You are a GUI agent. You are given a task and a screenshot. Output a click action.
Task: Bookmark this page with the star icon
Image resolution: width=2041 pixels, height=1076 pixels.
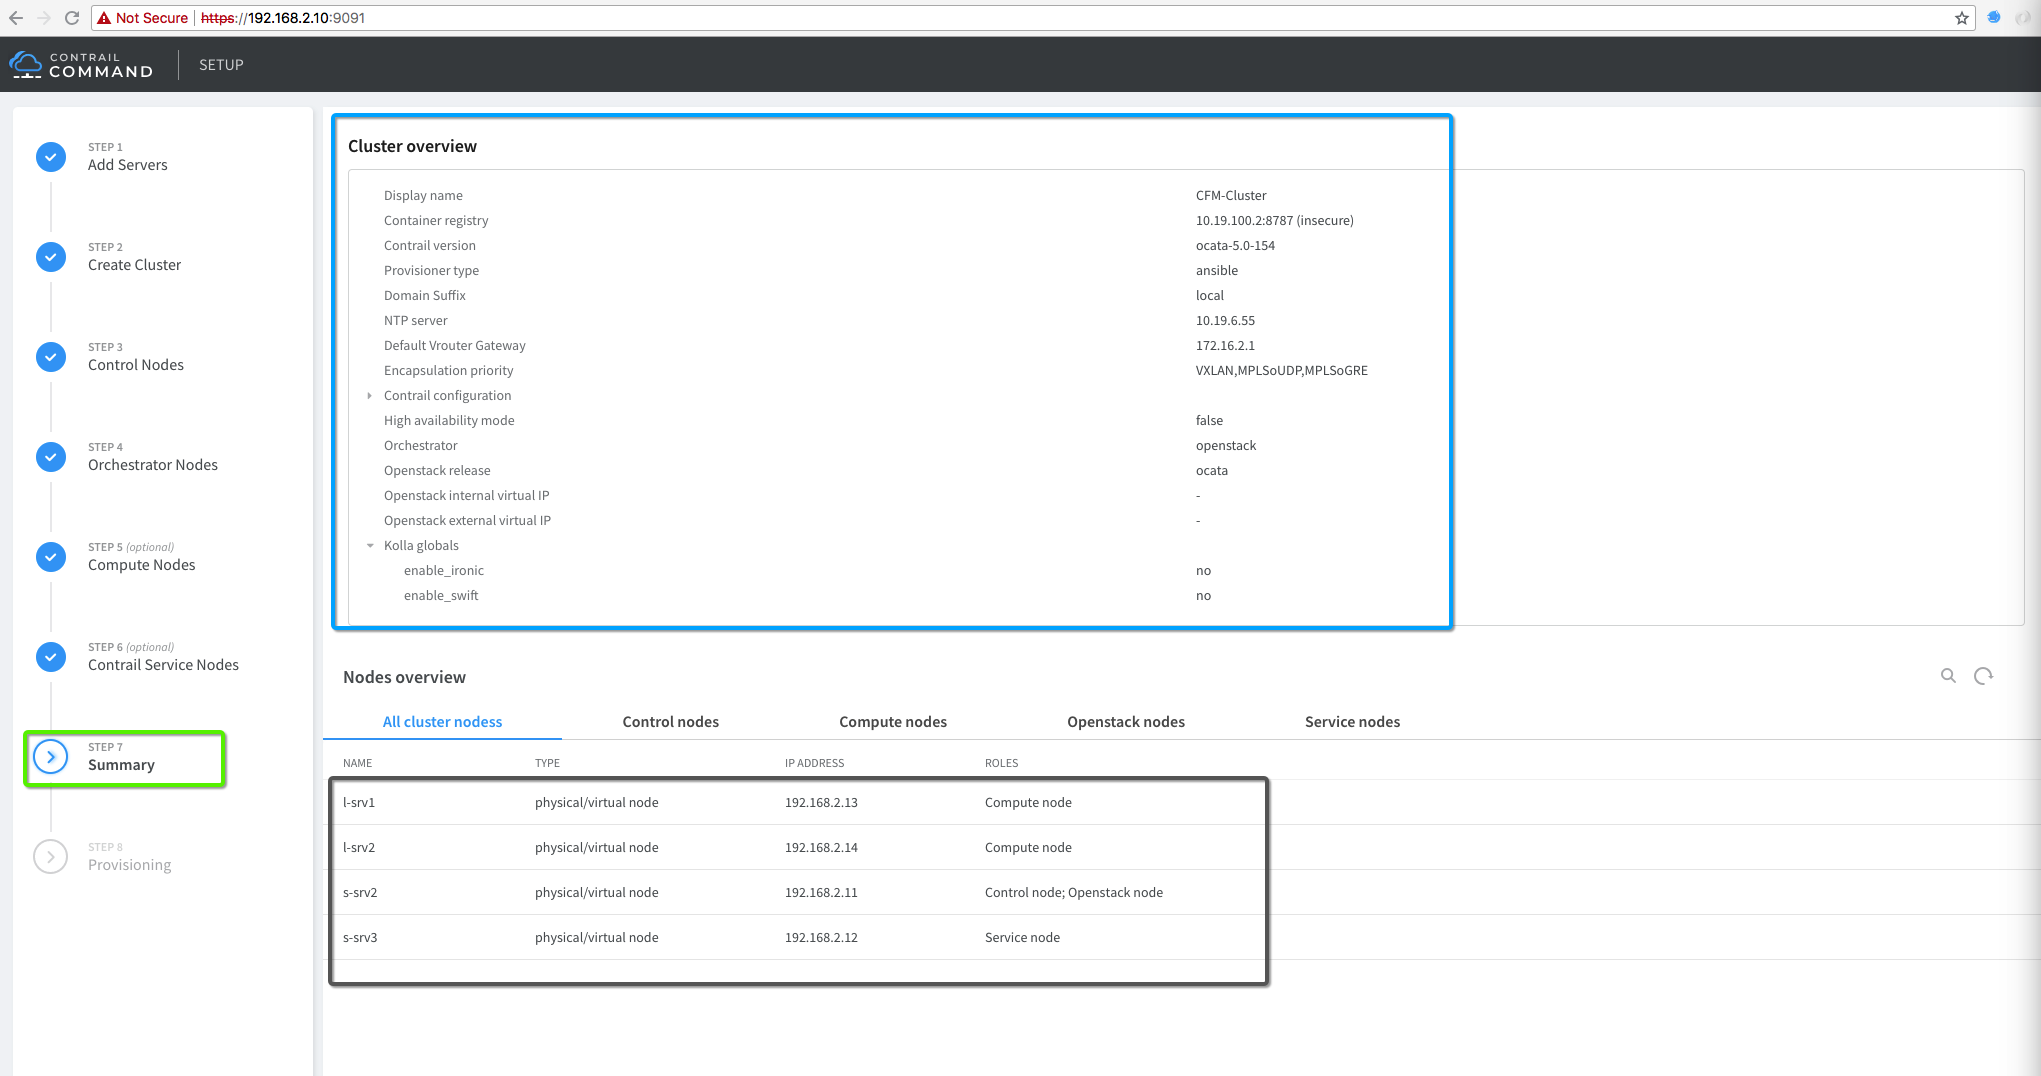tap(1962, 18)
